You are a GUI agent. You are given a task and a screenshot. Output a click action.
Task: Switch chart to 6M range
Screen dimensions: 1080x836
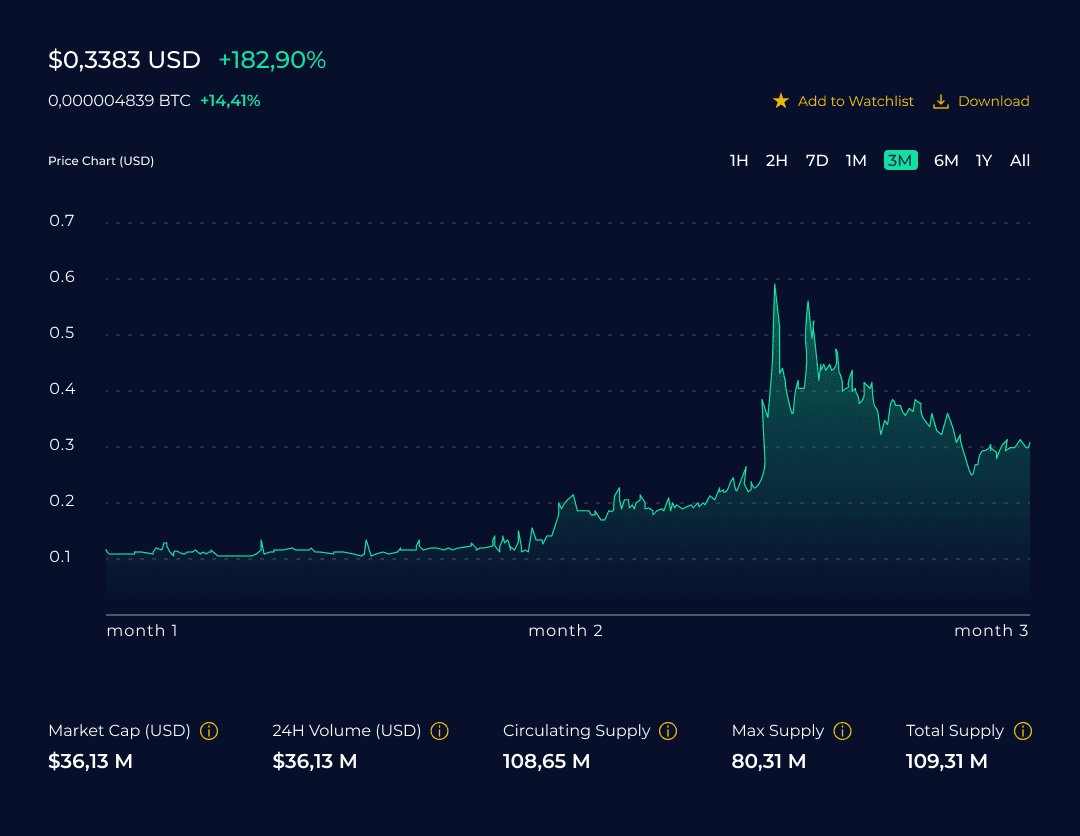[946, 160]
